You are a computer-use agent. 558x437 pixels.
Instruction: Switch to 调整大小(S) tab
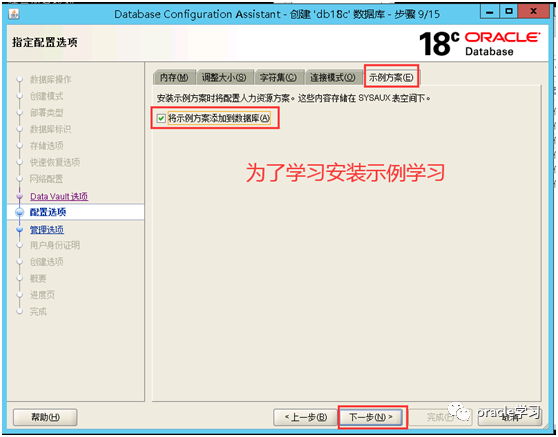click(224, 77)
